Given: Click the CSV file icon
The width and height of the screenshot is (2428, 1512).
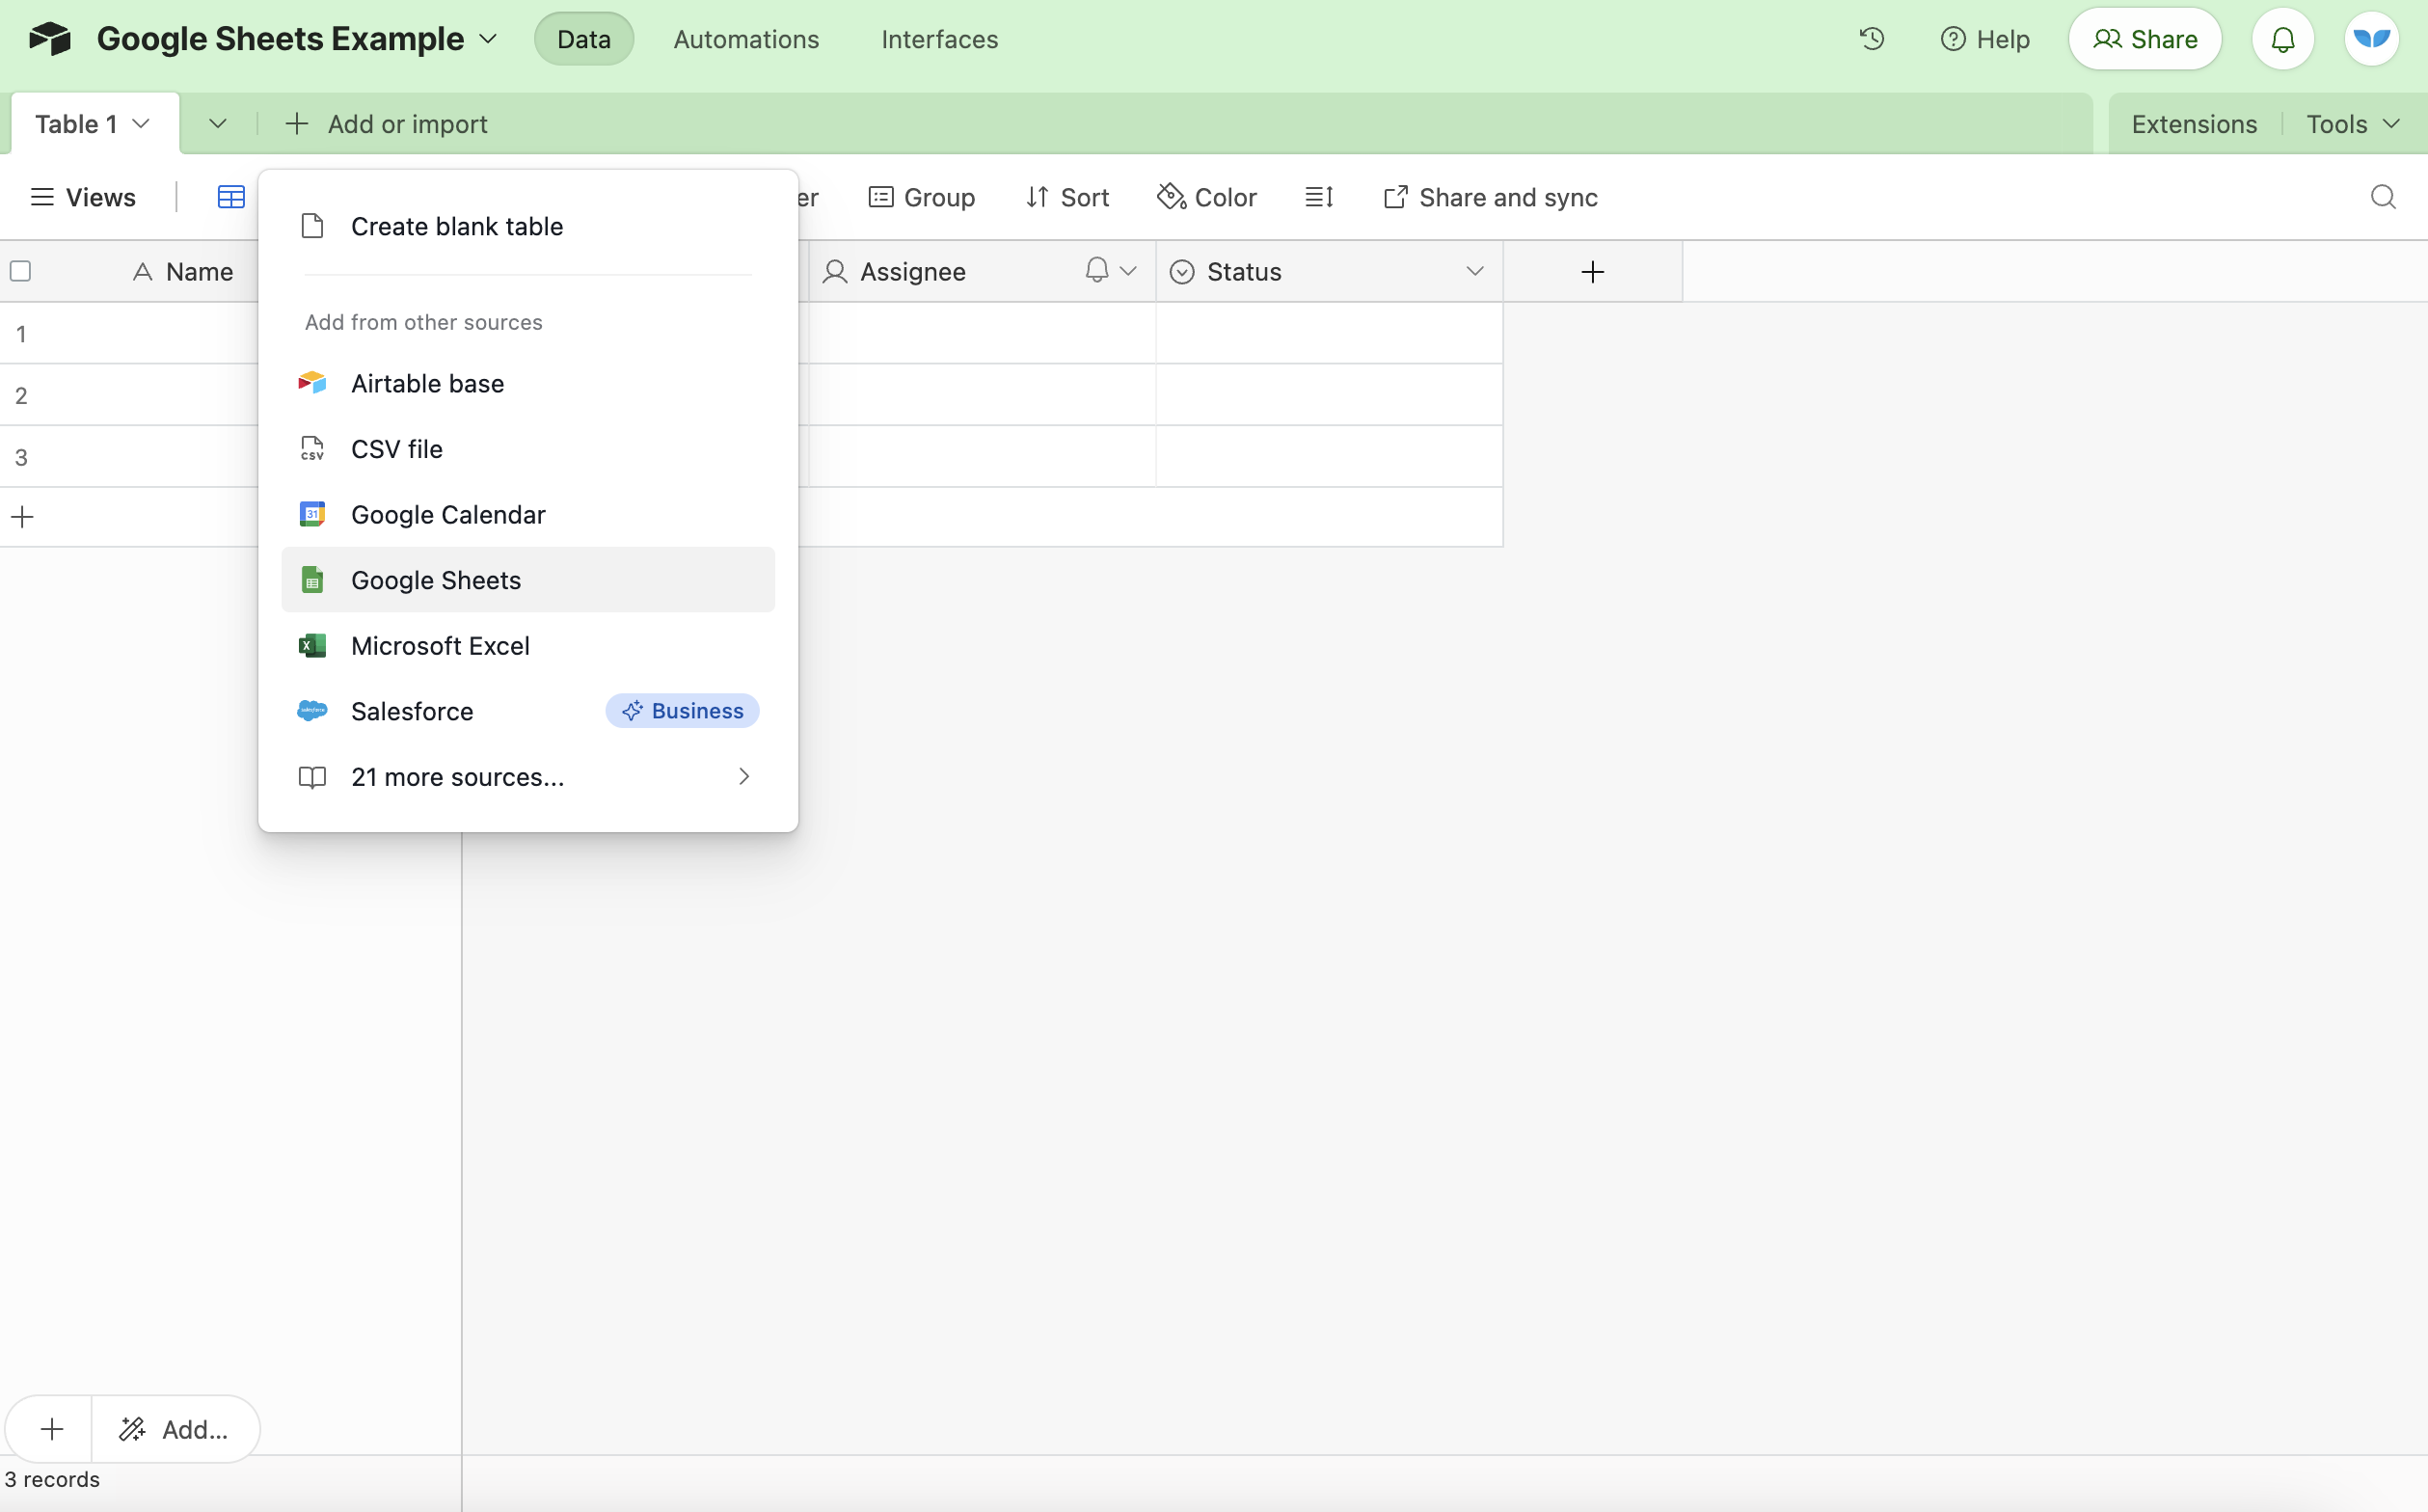Looking at the screenshot, I should tap(312, 449).
